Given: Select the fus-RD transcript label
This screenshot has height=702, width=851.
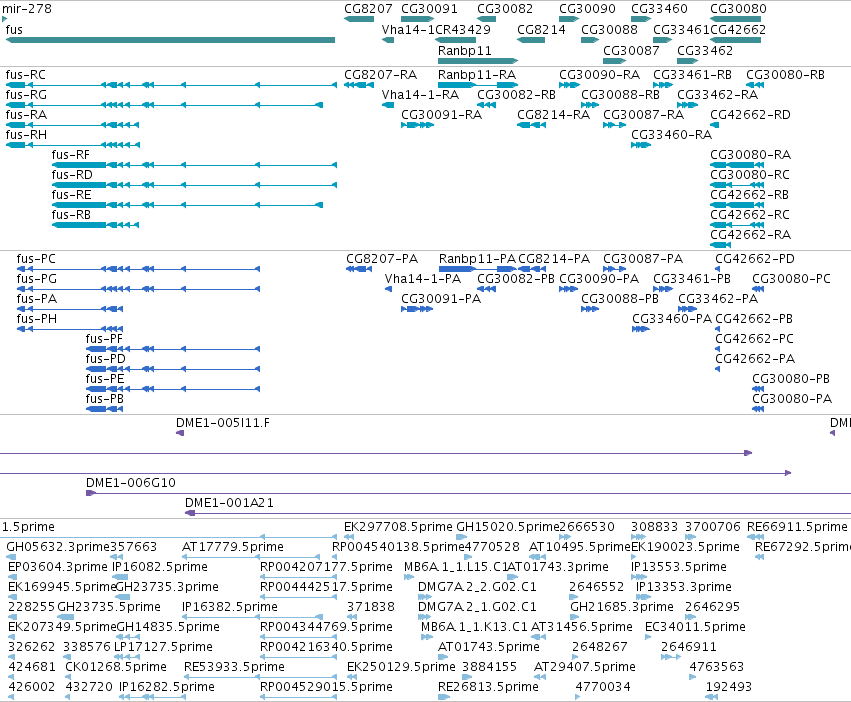Looking at the screenshot, I should point(72,175).
